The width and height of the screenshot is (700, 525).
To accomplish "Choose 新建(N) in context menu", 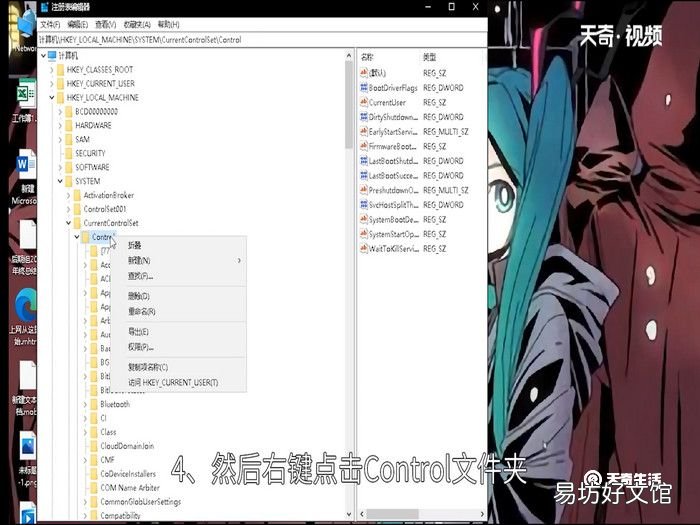I will coord(179,260).
